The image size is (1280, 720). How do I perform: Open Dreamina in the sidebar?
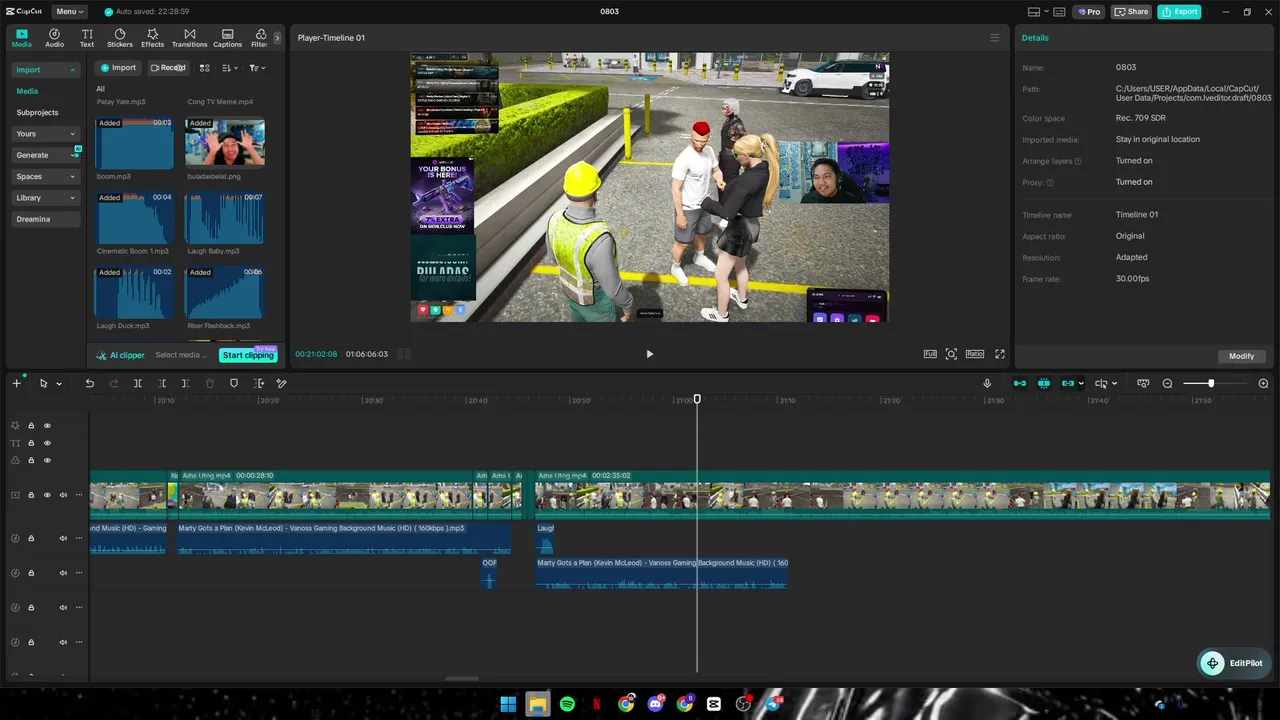[x=45, y=219]
